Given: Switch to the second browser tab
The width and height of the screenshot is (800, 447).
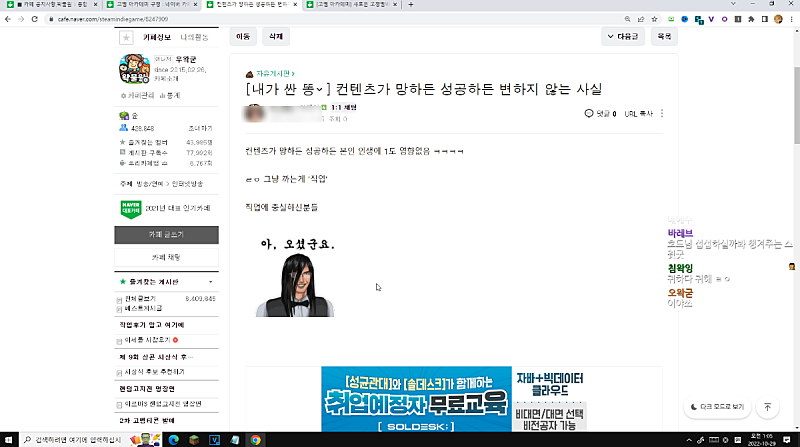Looking at the screenshot, I should [x=152, y=5].
